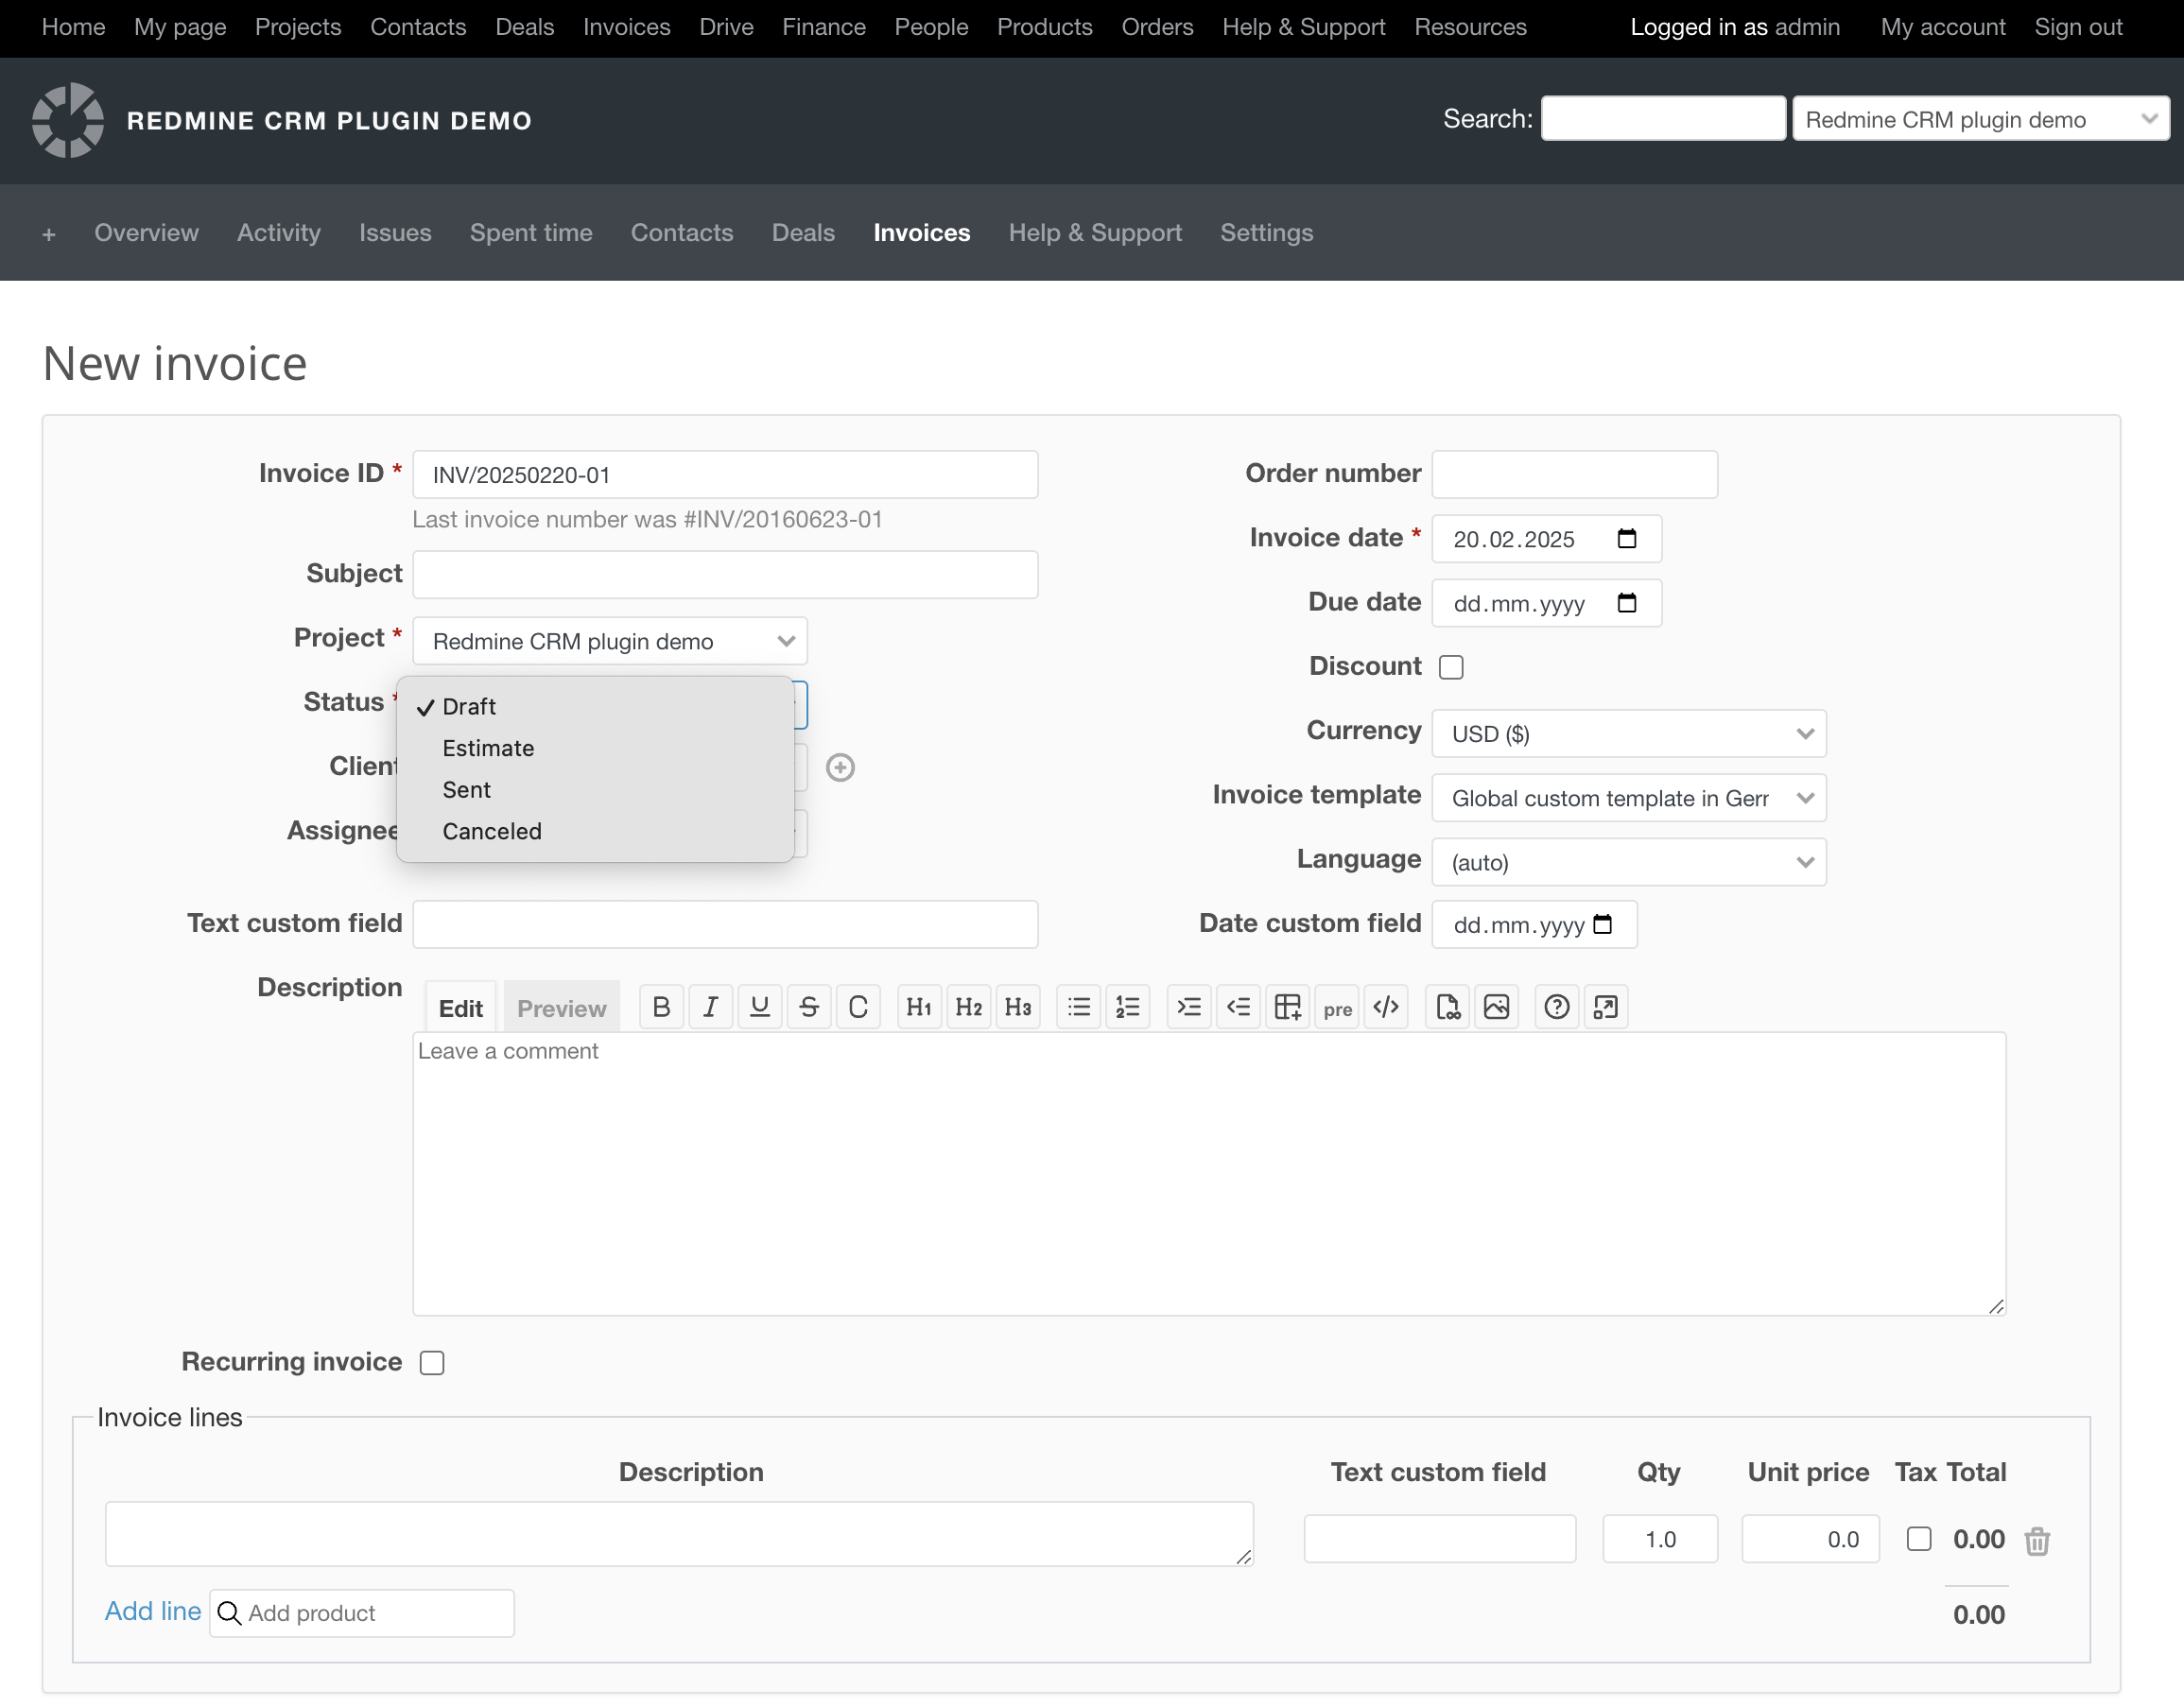
Task: Click the add new client plus icon
Action: click(840, 767)
